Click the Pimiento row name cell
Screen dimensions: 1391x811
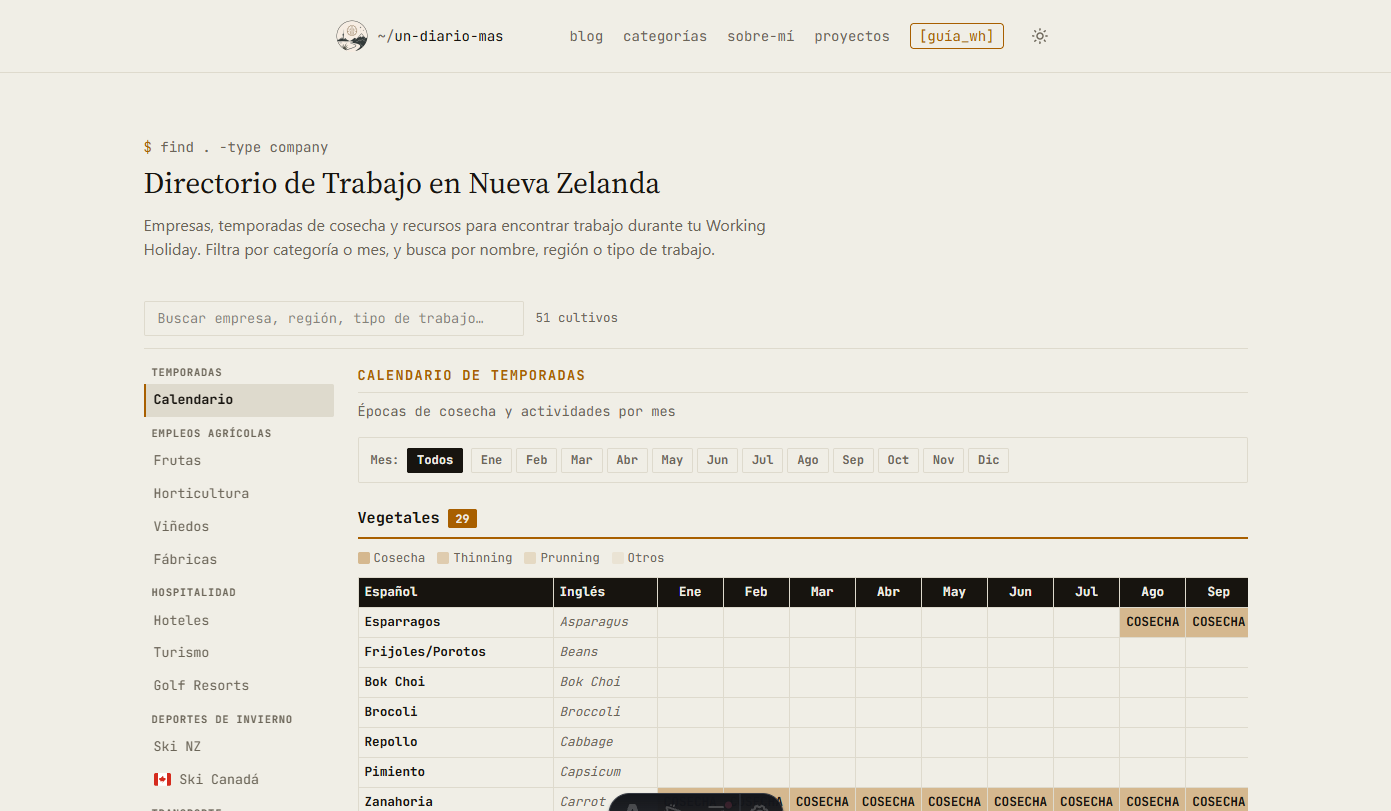pyautogui.click(x=456, y=772)
